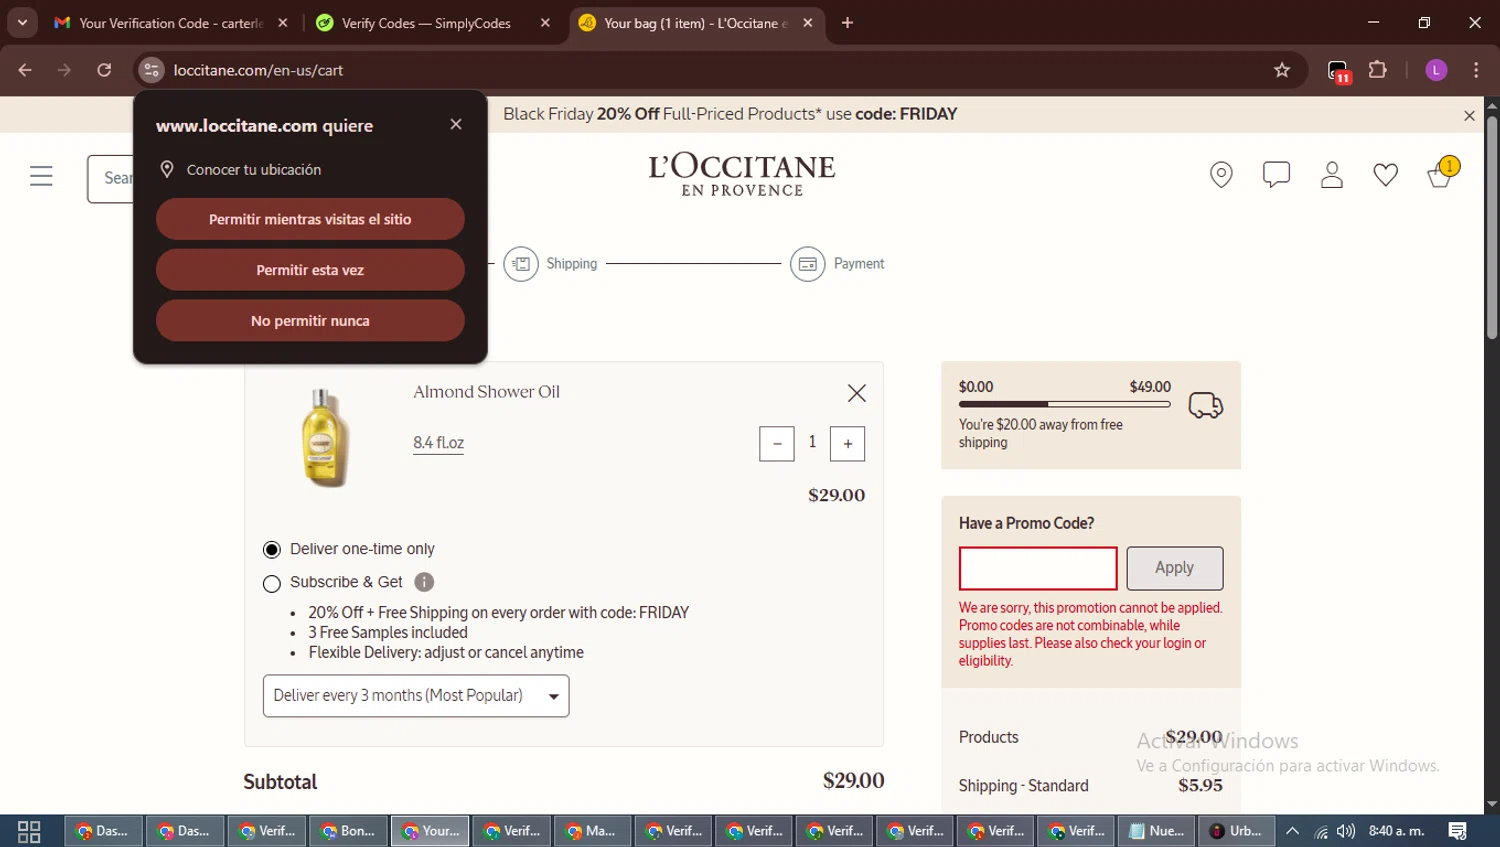Apply the promo code
Screen dimensions: 1500x847
[1175, 568]
